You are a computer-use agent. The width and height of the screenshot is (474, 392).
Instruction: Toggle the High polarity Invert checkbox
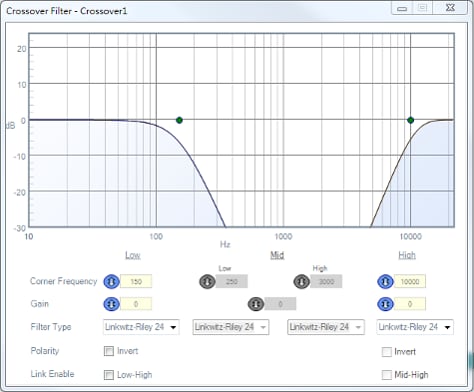(x=387, y=352)
